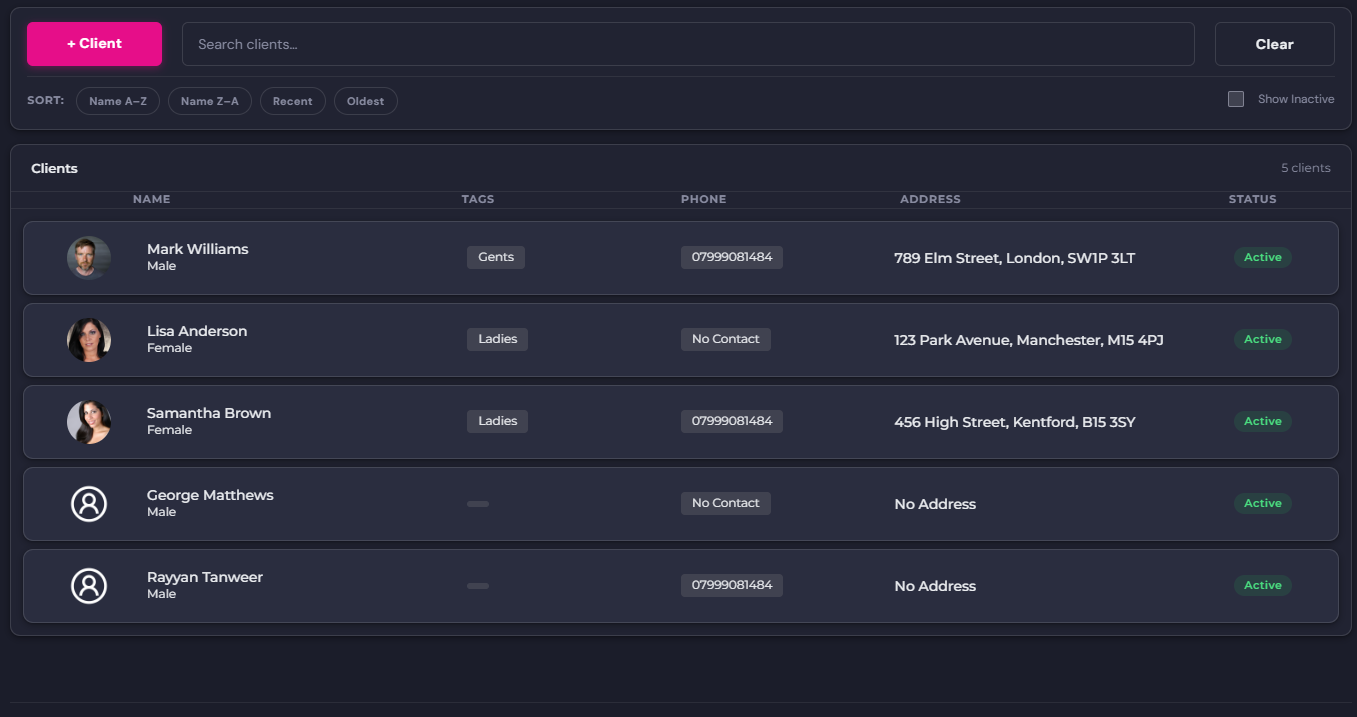Sort clients by Oldest
1357x717 pixels.
pos(365,101)
